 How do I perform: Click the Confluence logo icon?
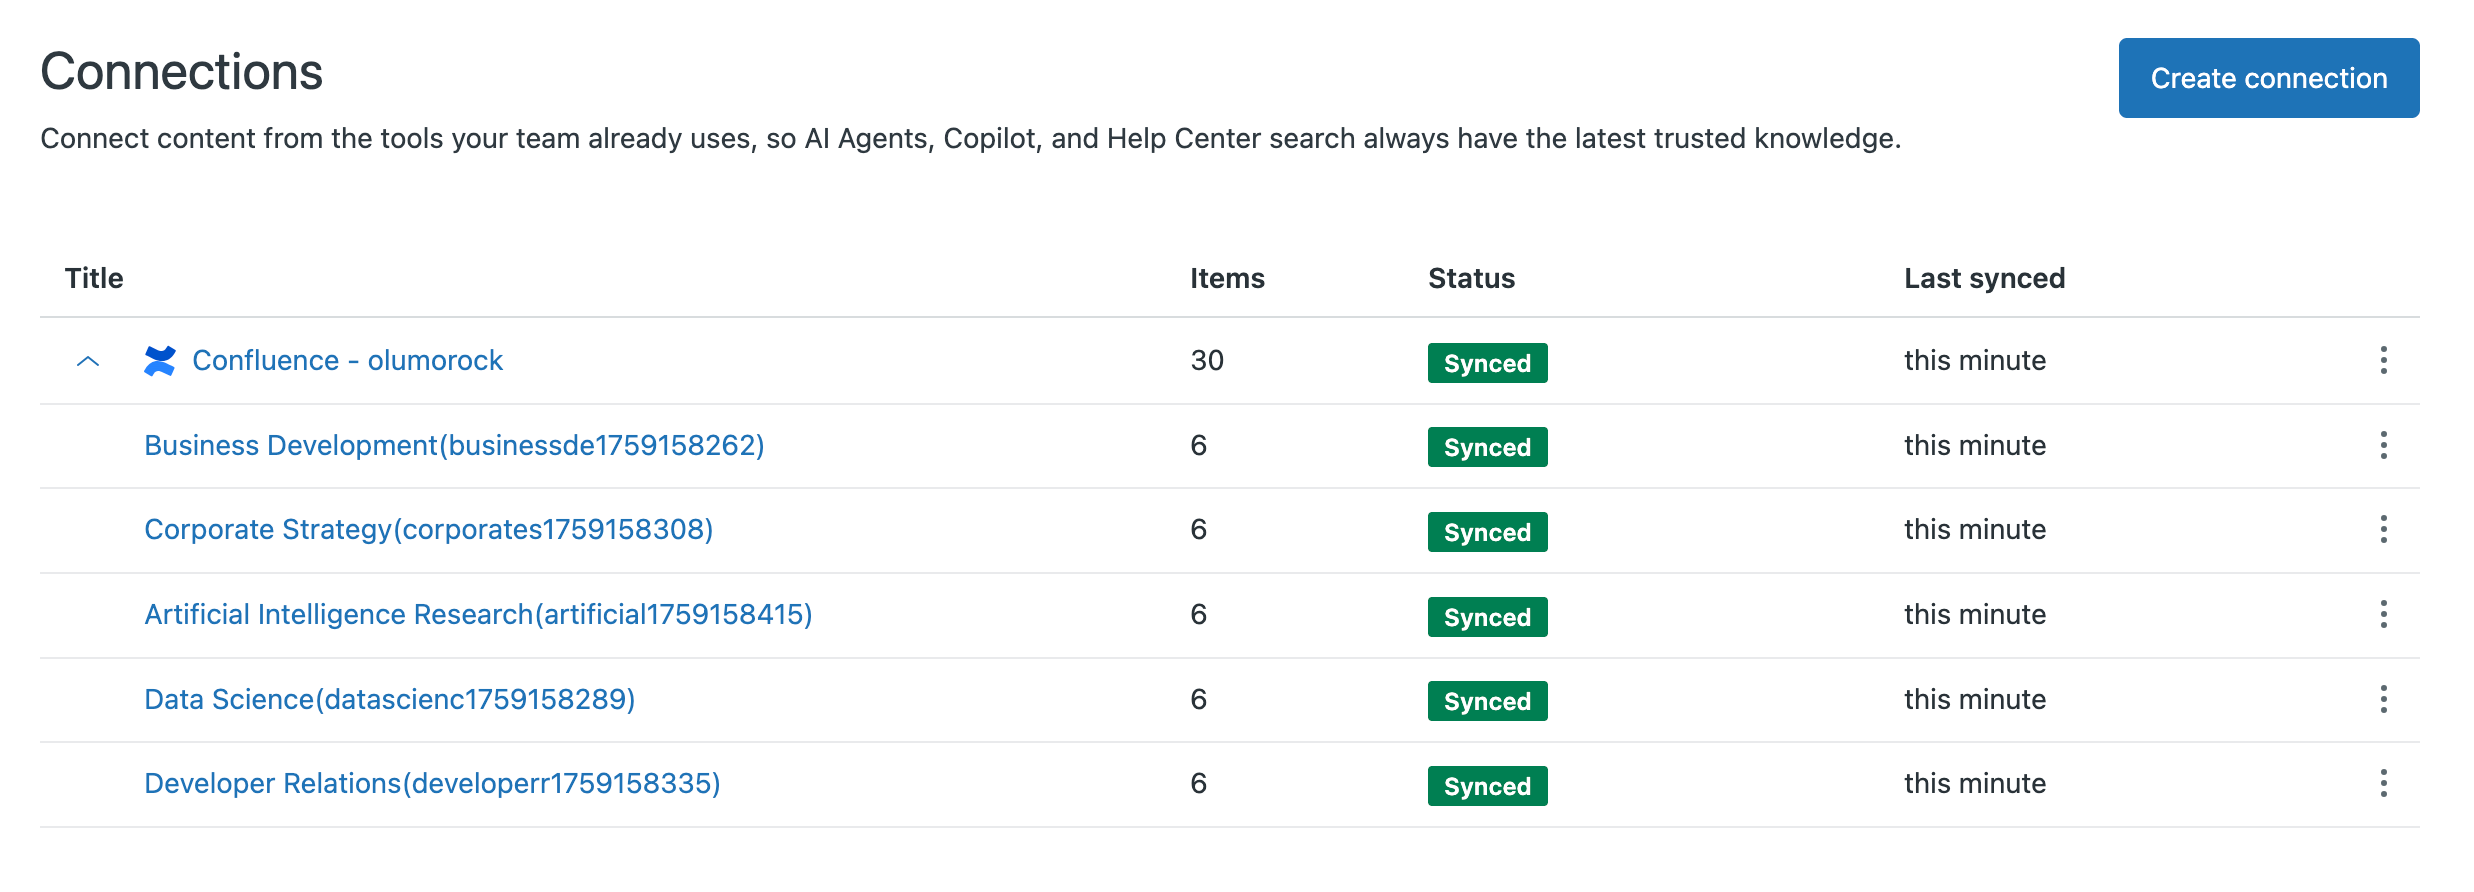(x=160, y=361)
